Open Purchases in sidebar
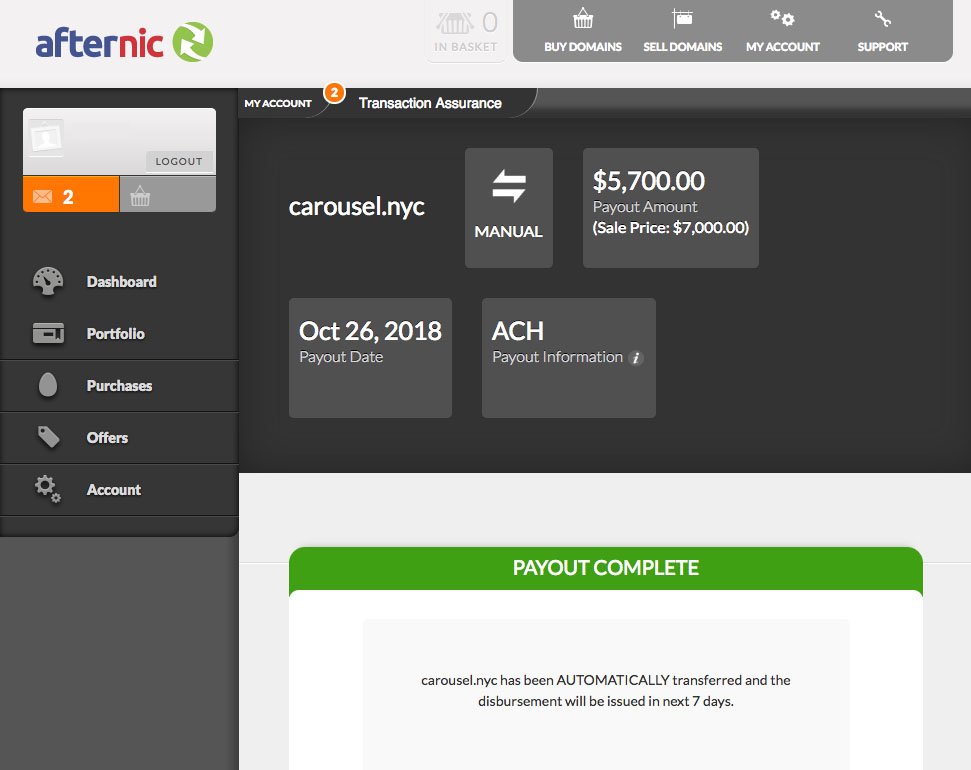Viewport: 971px width, 770px height. tap(120, 386)
